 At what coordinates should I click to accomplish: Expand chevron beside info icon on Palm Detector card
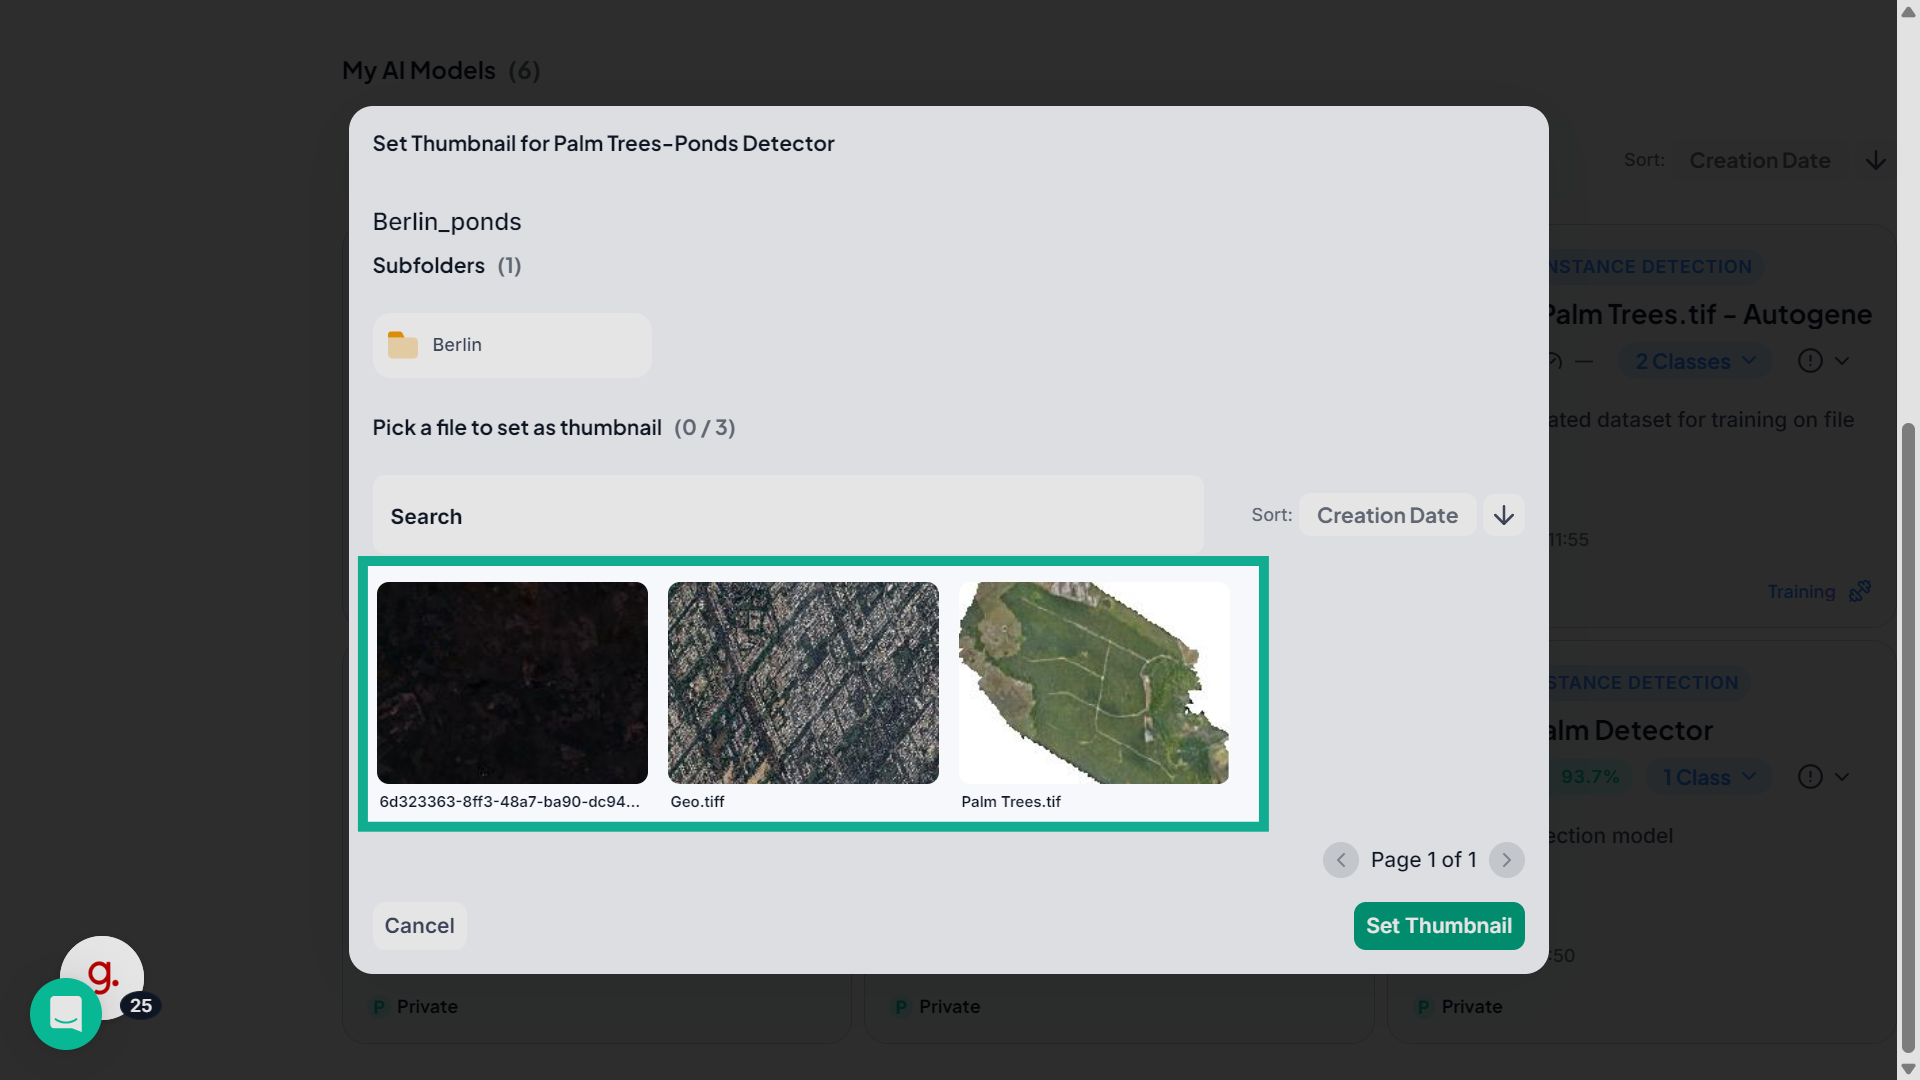click(x=1842, y=777)
